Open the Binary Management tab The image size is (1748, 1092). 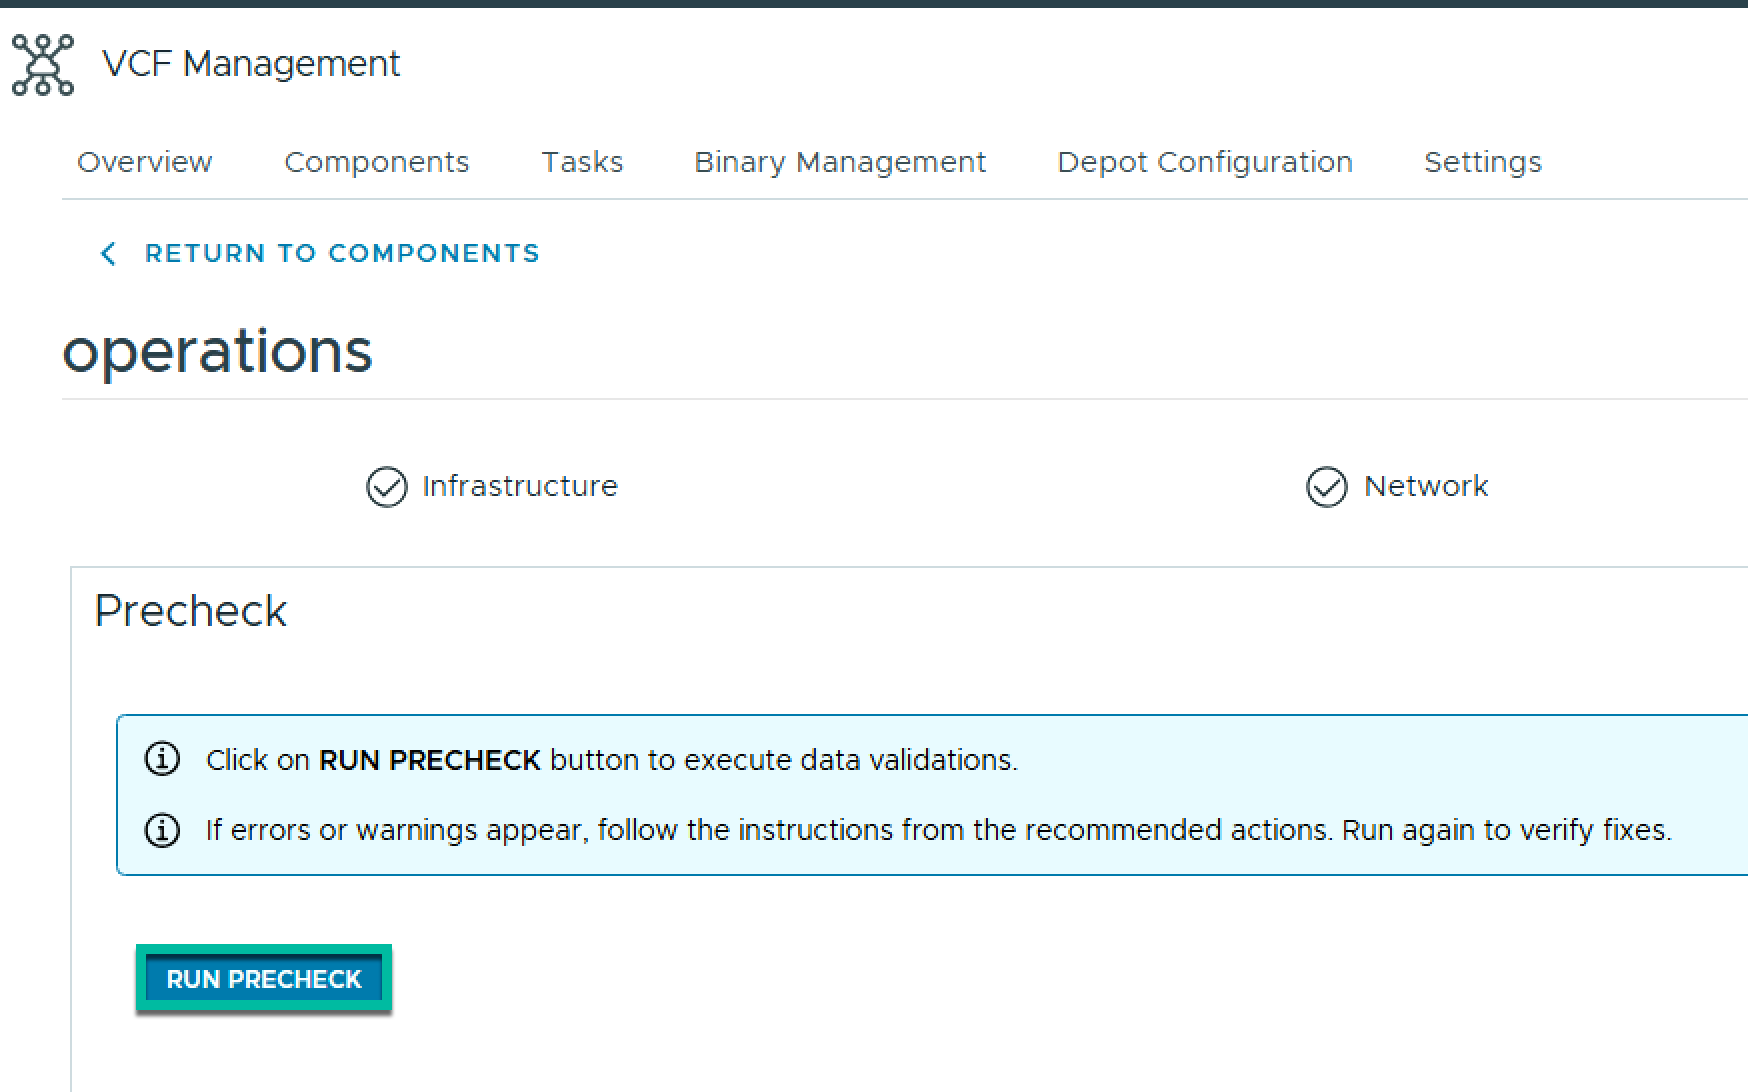click(x=840, y=162)
